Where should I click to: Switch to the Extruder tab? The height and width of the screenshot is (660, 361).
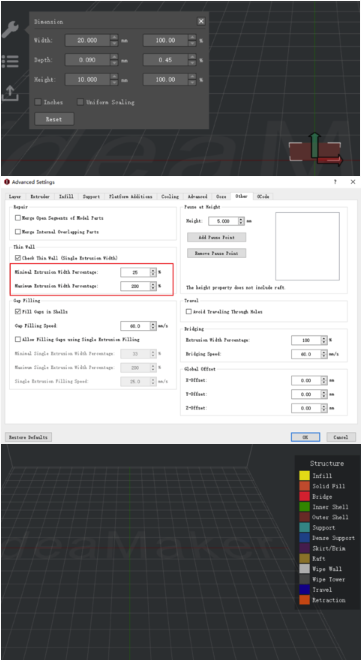click(x=40, y=197)
